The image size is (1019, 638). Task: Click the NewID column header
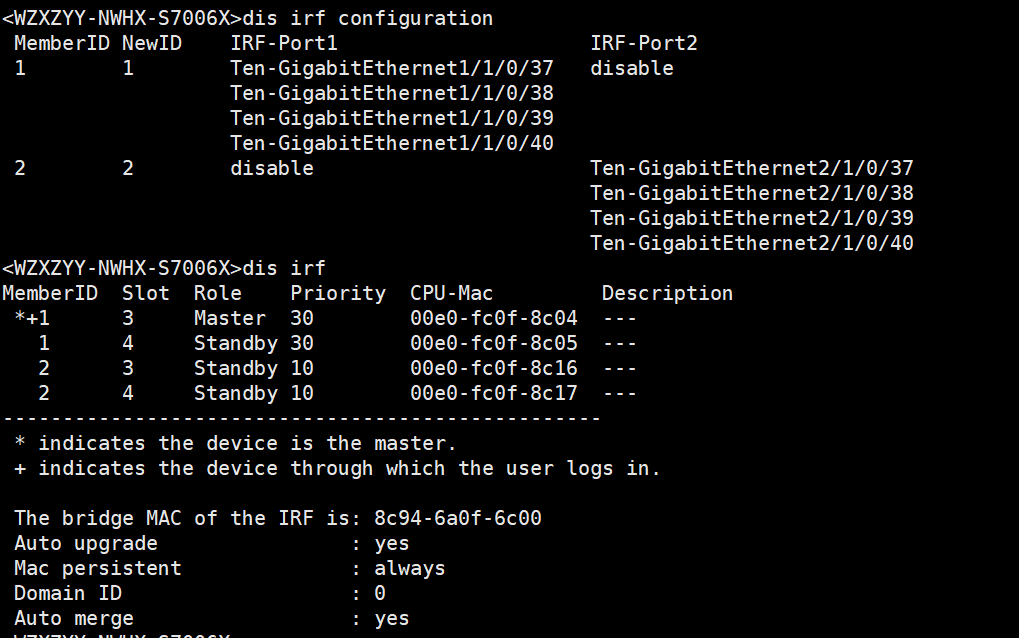point(152,43)
